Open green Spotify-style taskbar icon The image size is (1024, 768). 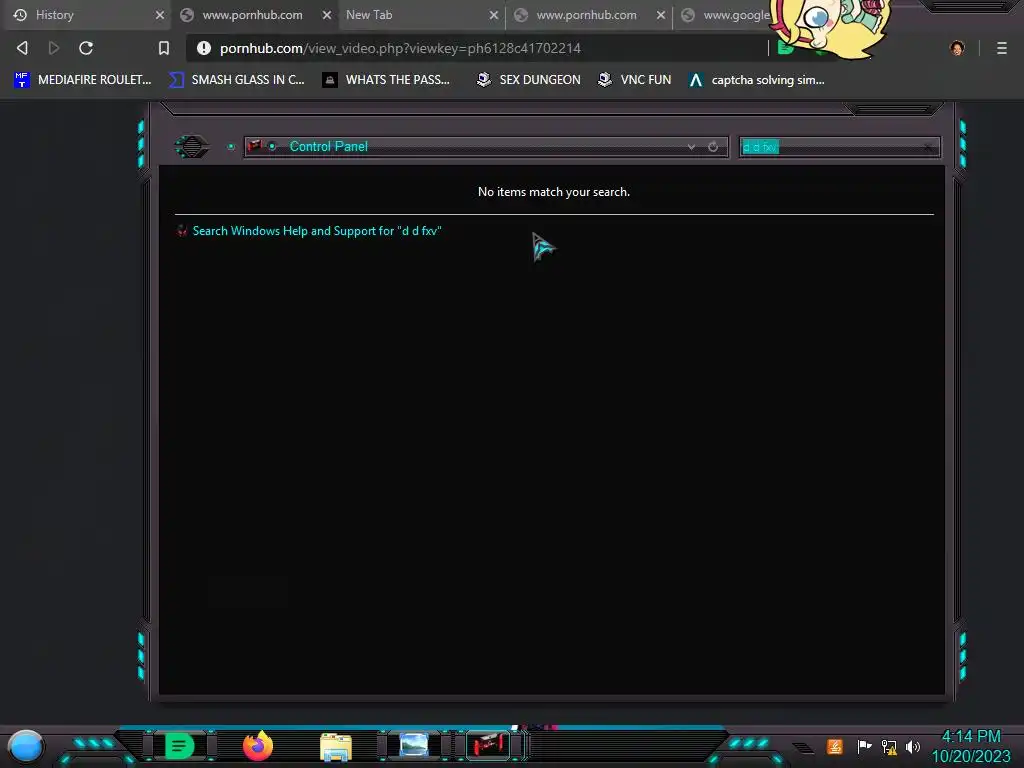(180, 746)
